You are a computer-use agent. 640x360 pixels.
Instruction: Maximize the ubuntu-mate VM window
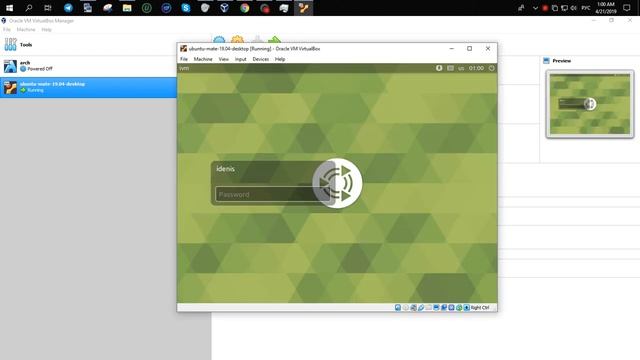(x=469, y=48)
